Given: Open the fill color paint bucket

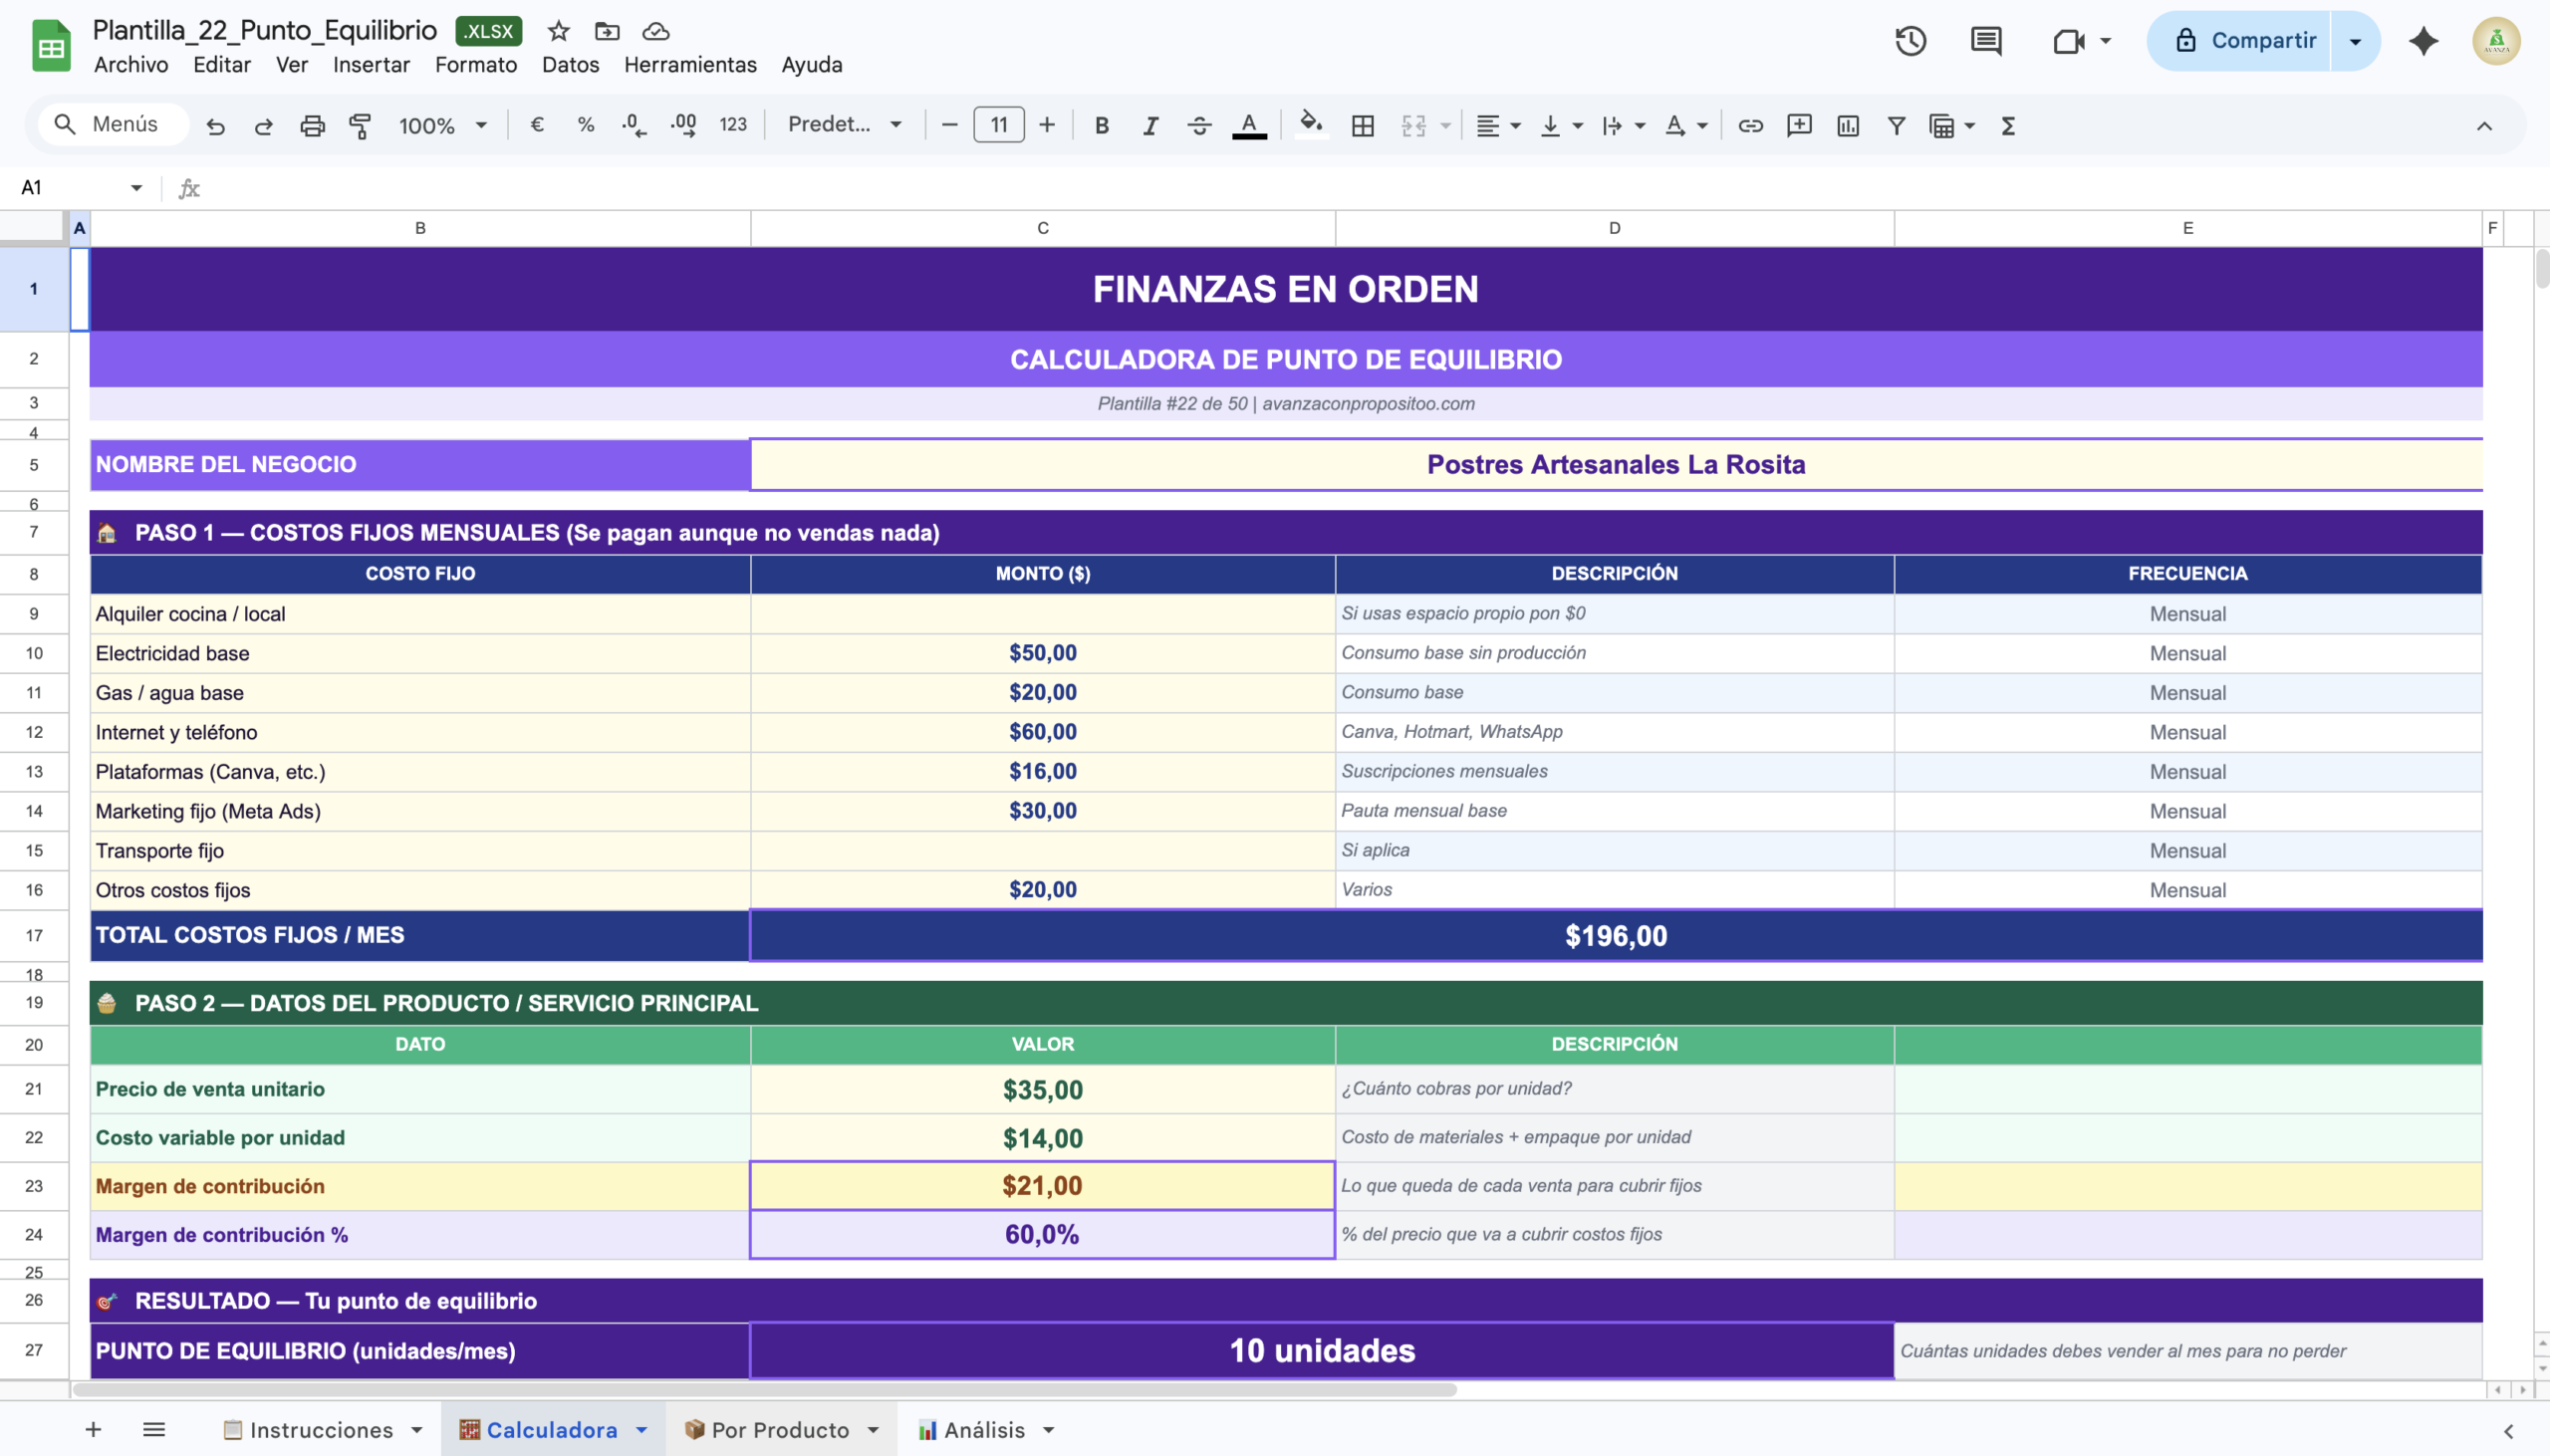Looking at the screenshot, I should click(x=1310, y=126).
